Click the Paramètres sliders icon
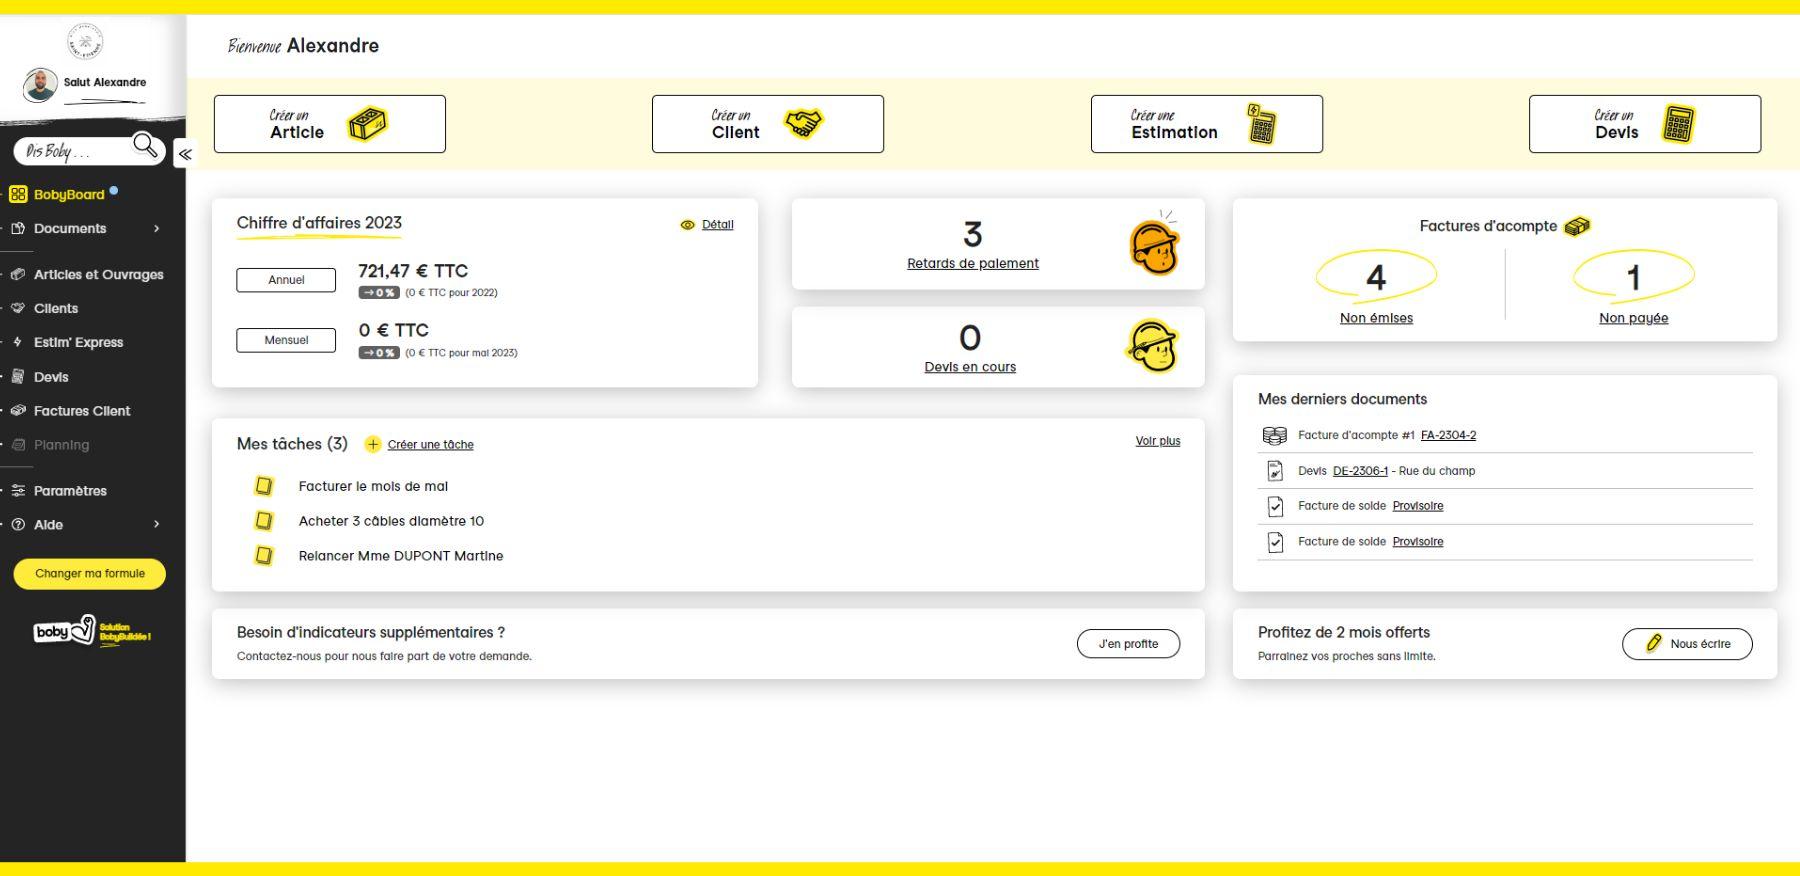This screenshot has height=876, width=1800. coord(18,491)
